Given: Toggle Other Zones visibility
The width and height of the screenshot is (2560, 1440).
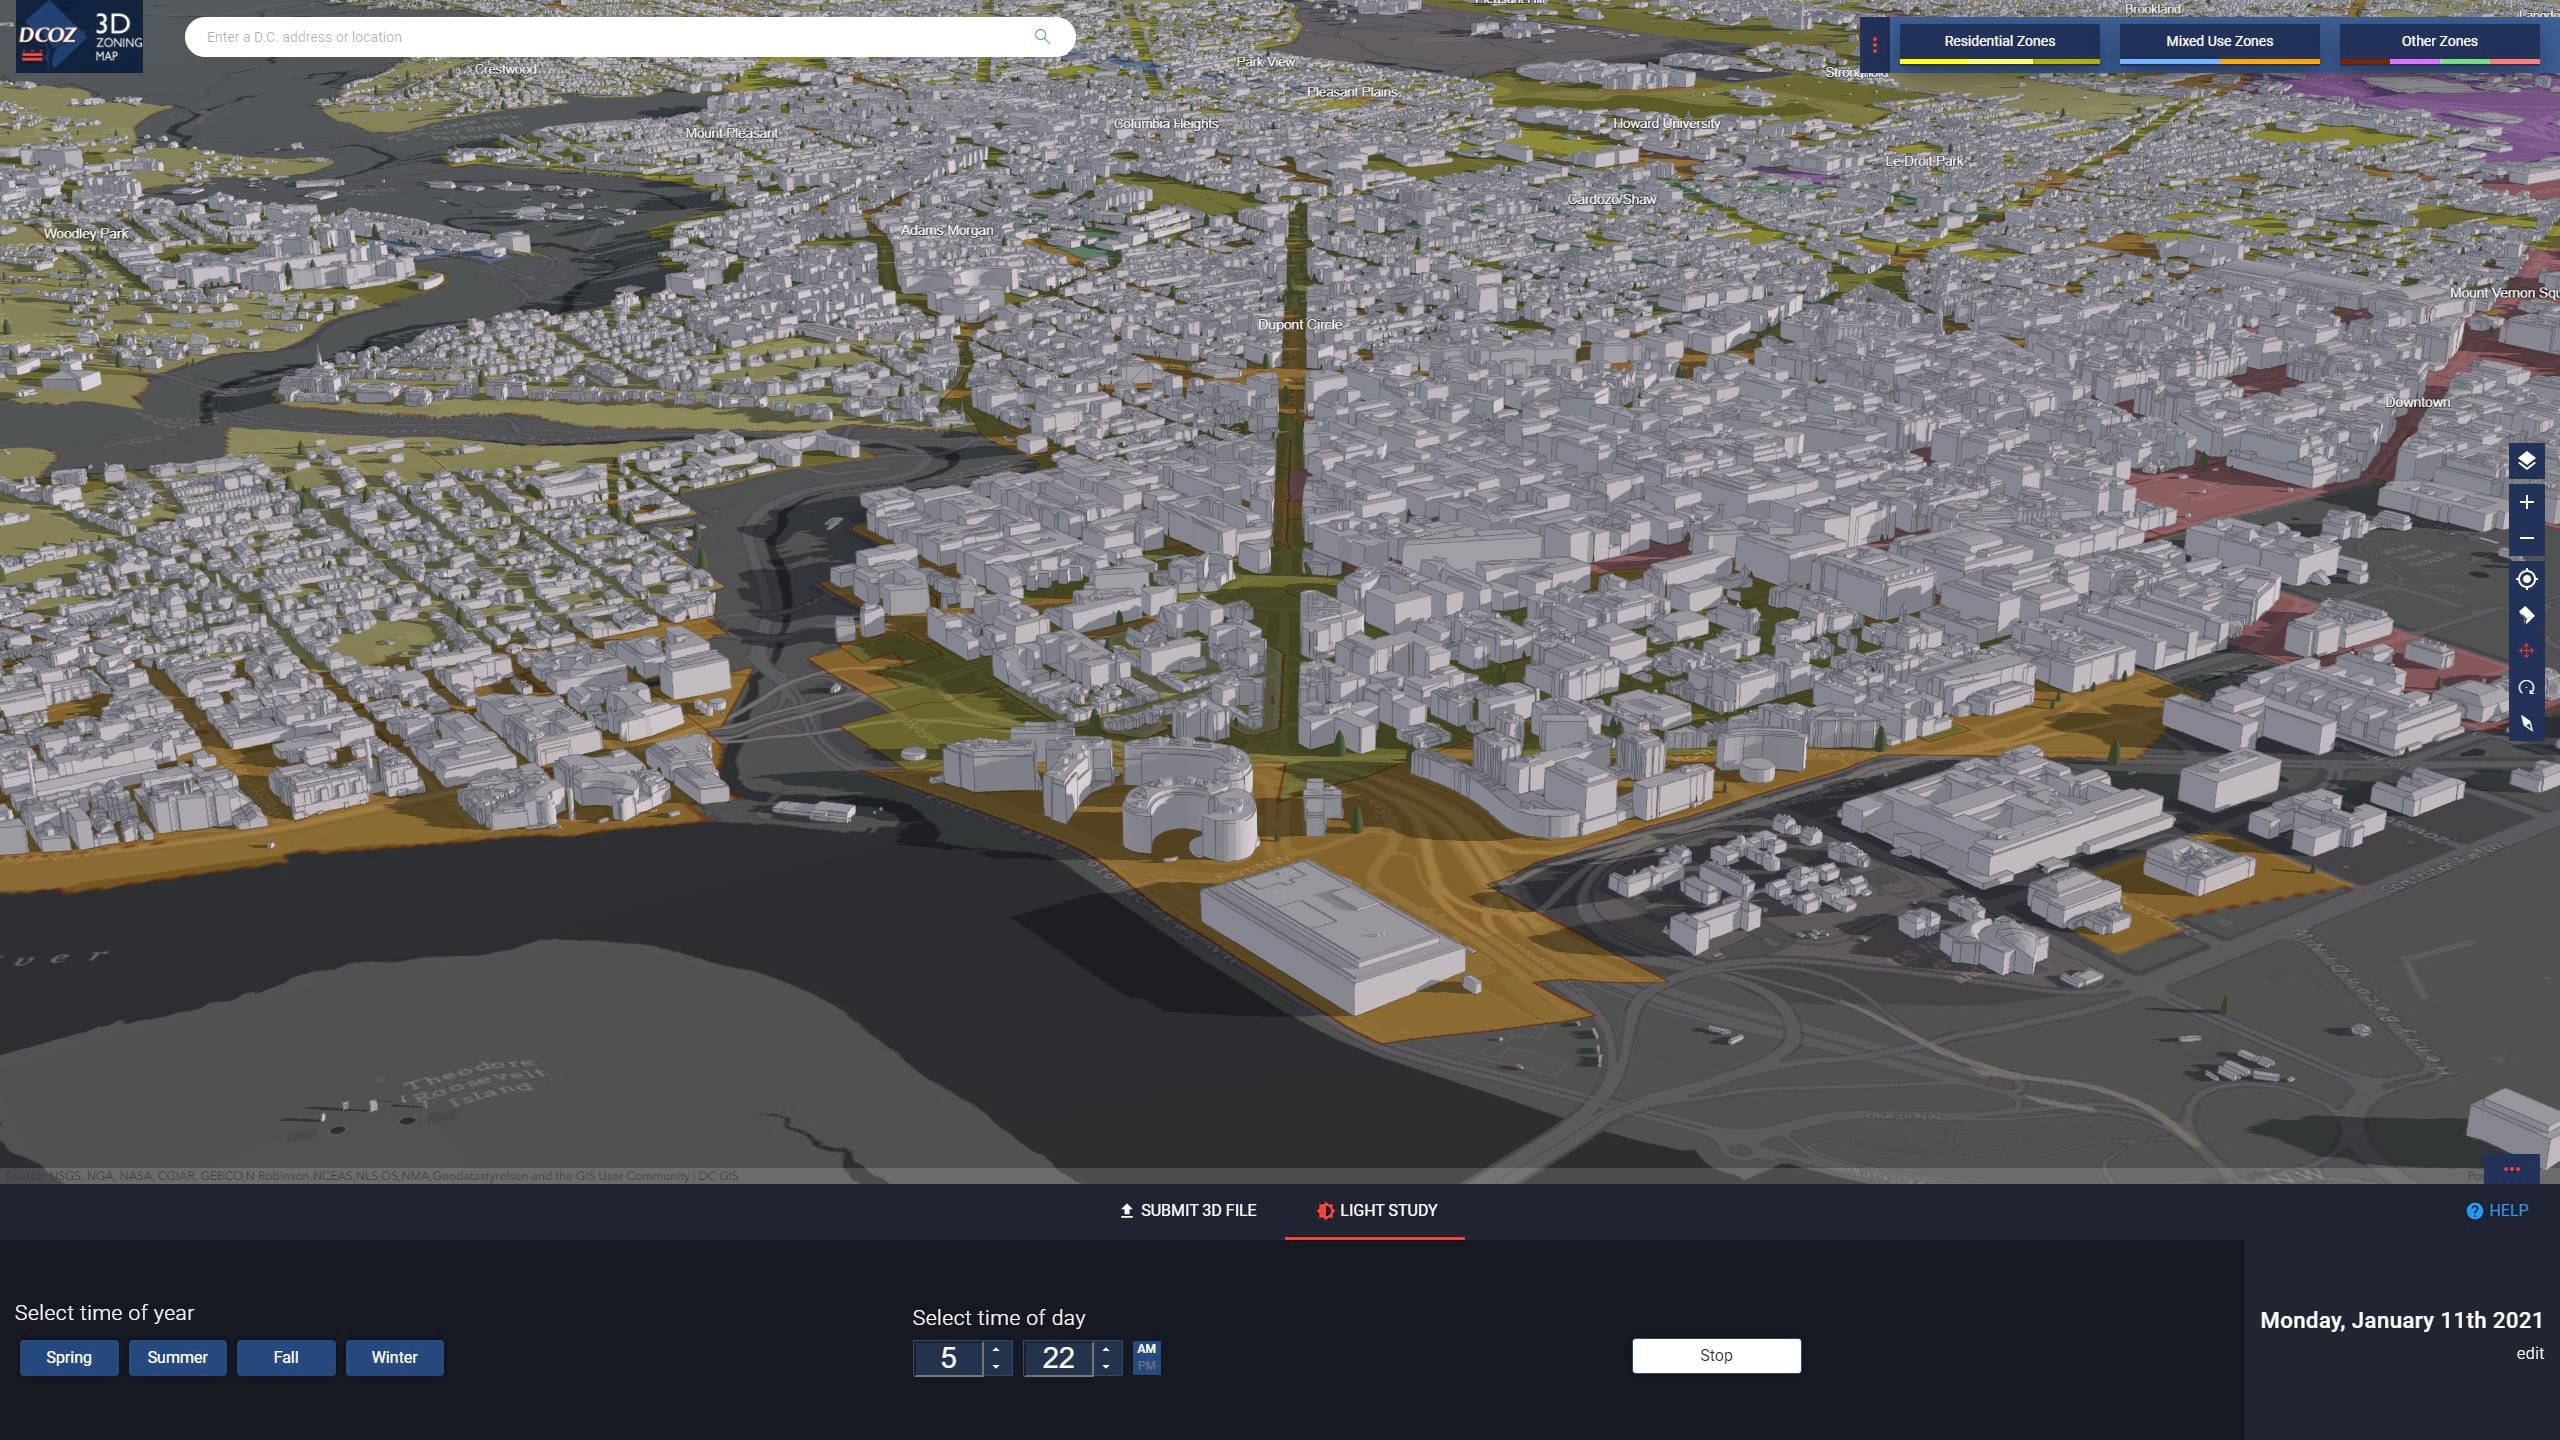Looking at the screenshot, I should 2439,41.
